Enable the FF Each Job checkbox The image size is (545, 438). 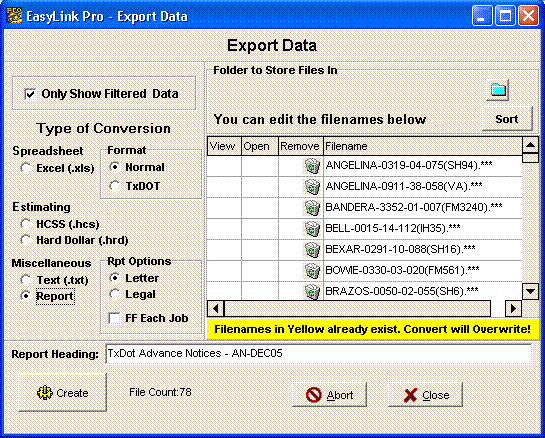tap(114, 318)
